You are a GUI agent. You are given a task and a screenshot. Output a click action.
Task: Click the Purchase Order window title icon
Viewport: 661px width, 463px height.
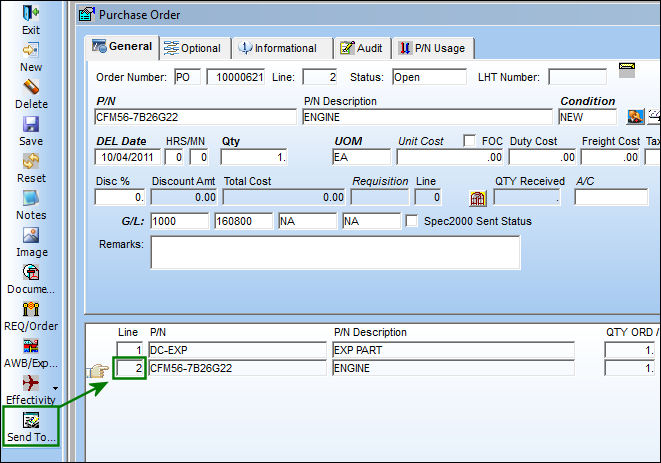tap(87, 14)
